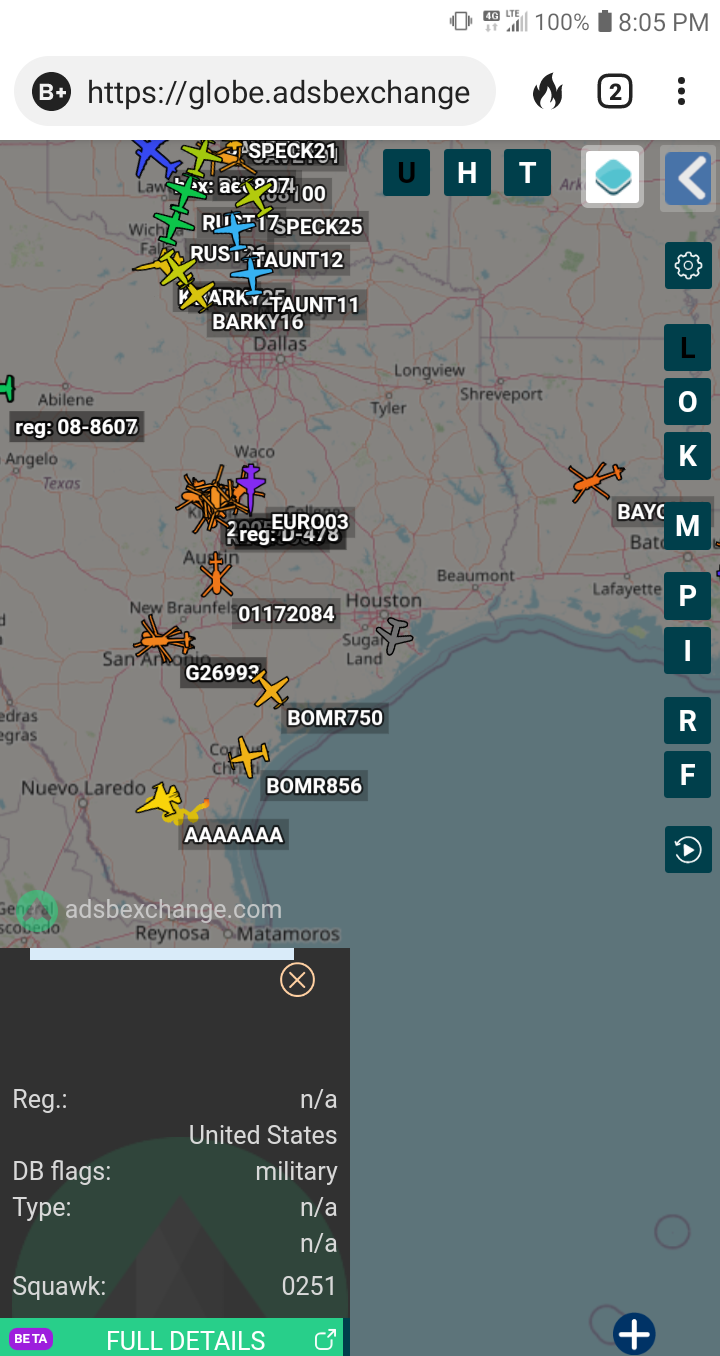Click the 01172084 label
Screen dimensions: 720x1356
tap(286, 614)
